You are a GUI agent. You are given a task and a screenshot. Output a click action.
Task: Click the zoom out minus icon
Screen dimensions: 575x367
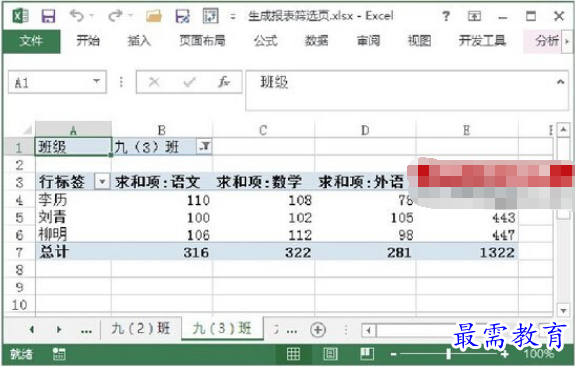coord(393,354)
